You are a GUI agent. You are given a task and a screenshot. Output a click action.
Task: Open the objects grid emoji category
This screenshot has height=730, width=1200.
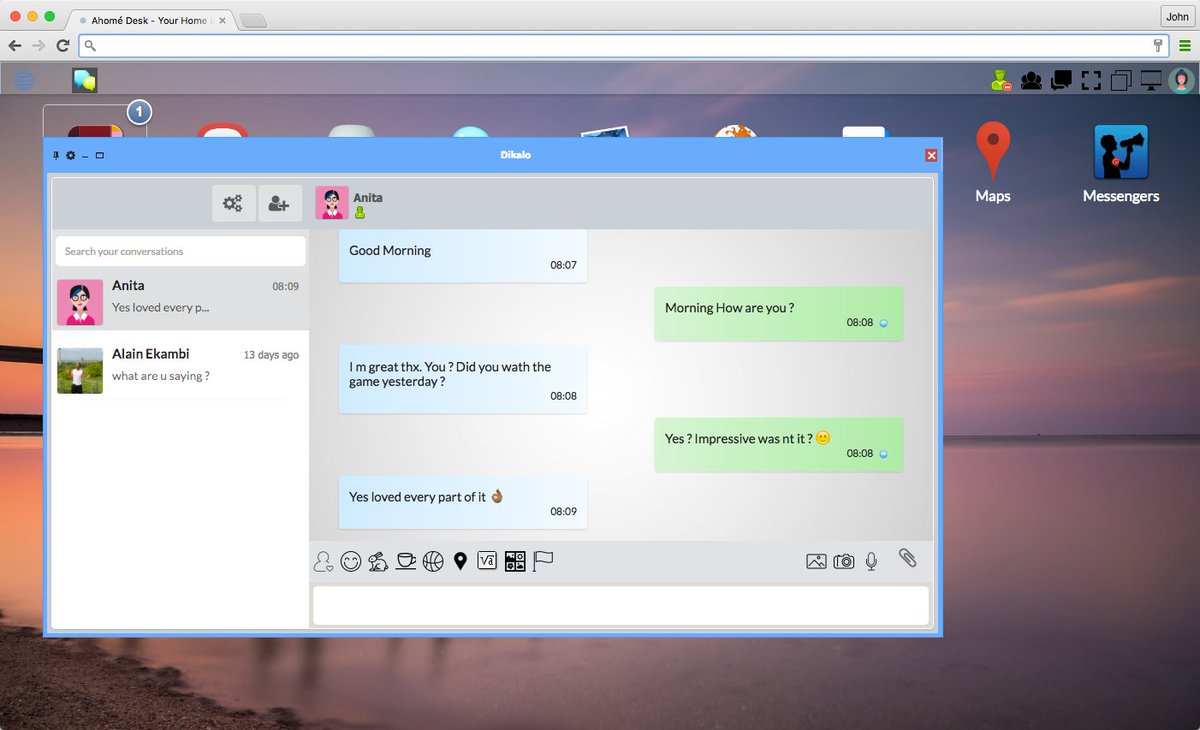515,561
